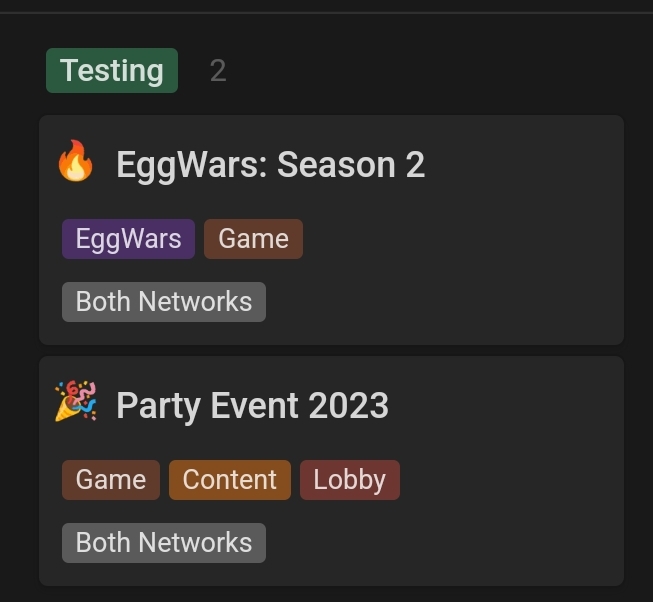
Task: Click the party popper emoji icon
Action: point(75,401)
